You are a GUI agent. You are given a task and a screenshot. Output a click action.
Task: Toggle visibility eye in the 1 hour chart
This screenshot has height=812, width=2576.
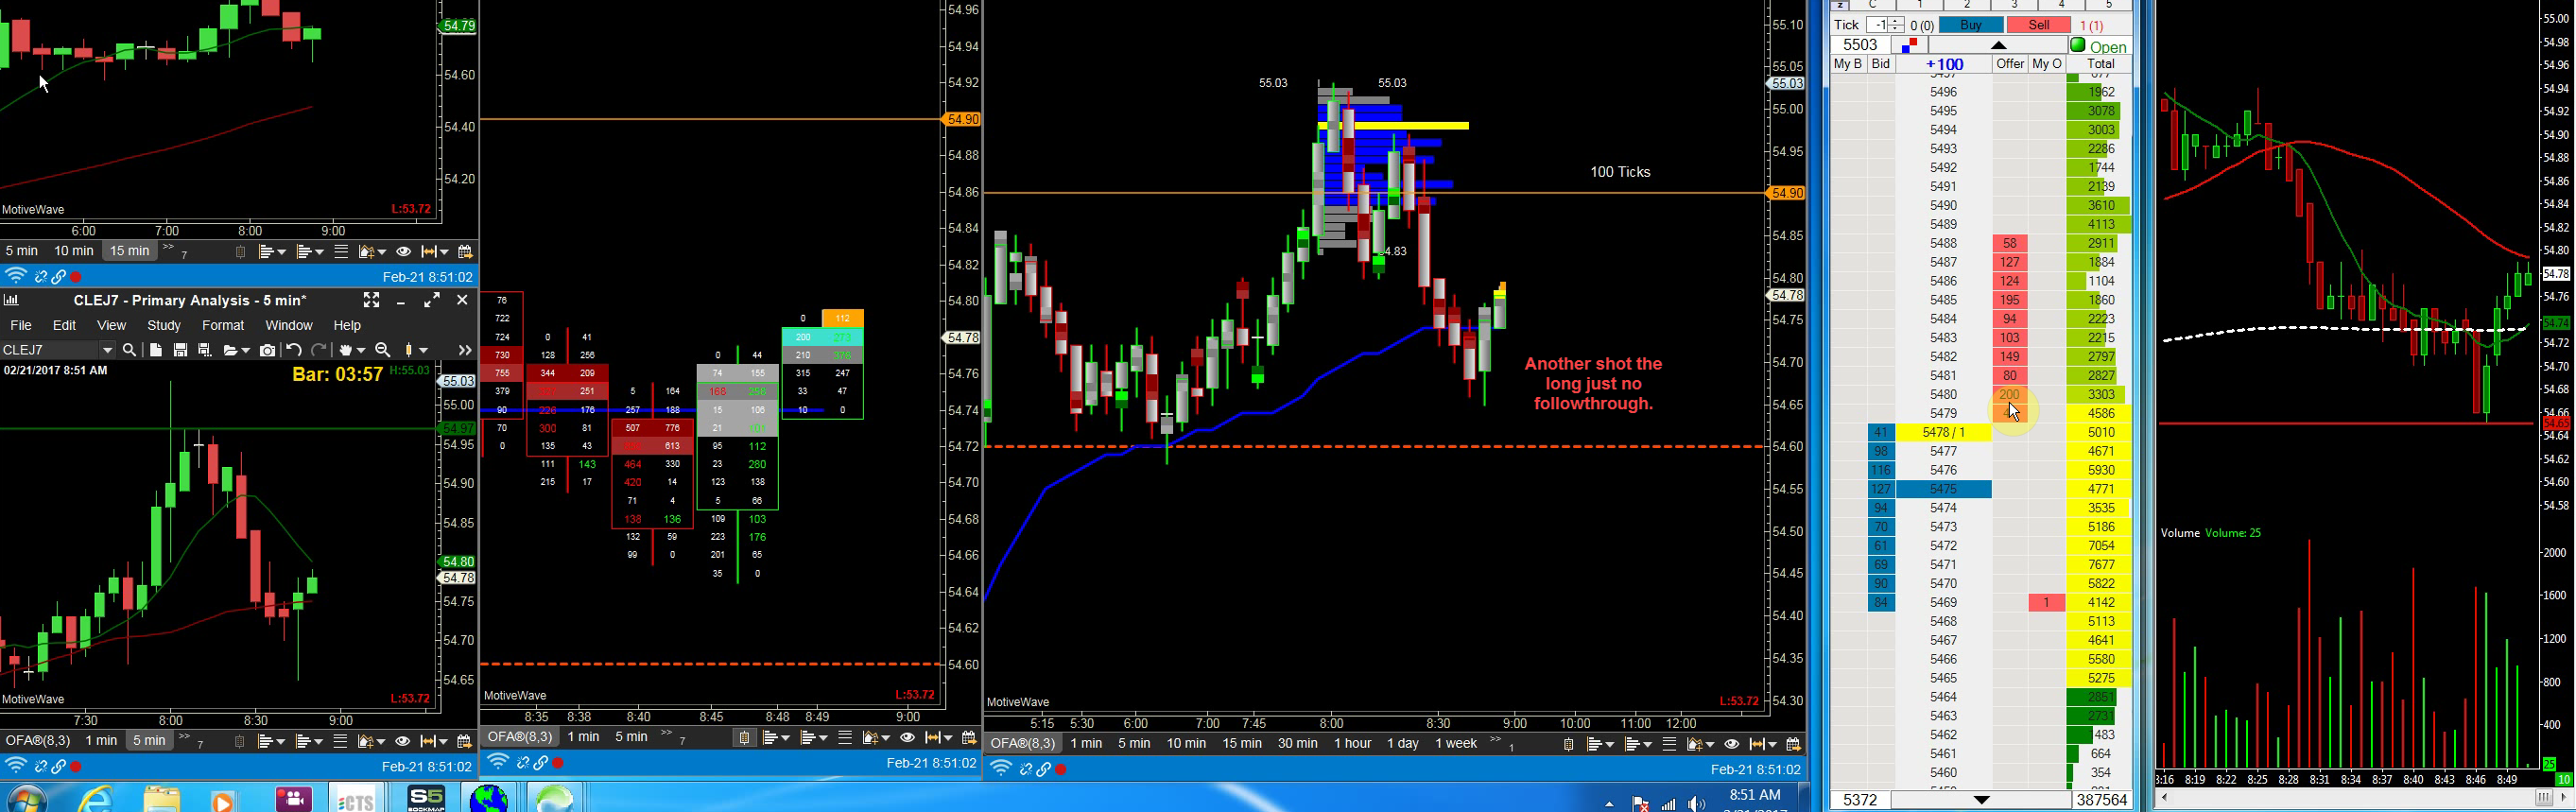pyautogui.click(x=1732, y=744)
